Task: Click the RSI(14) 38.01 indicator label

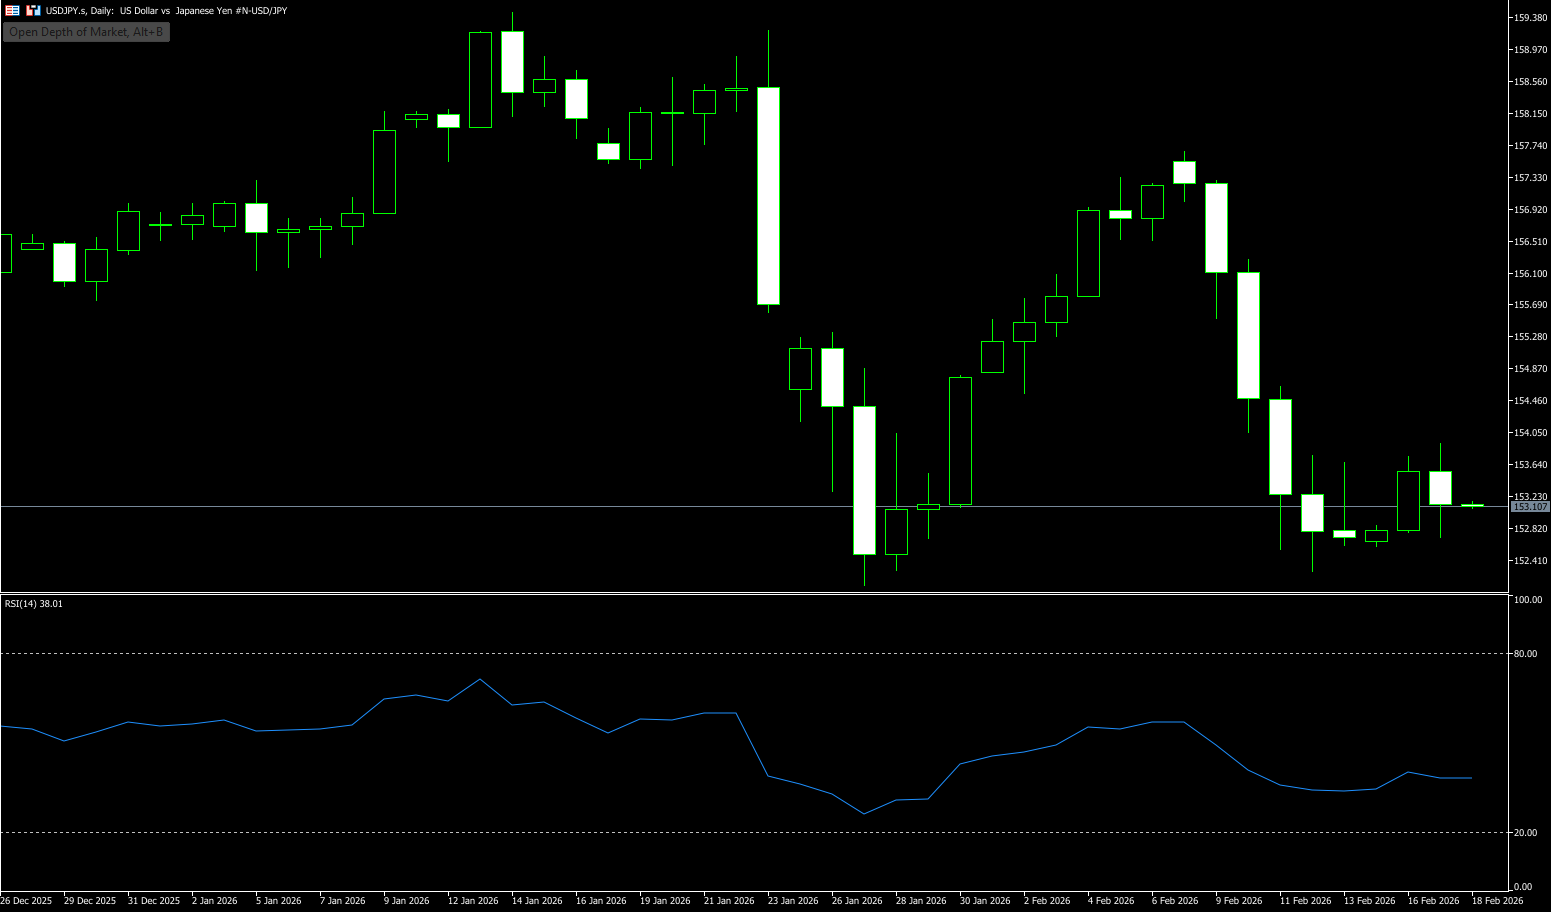Action: (x=33, y=604)
